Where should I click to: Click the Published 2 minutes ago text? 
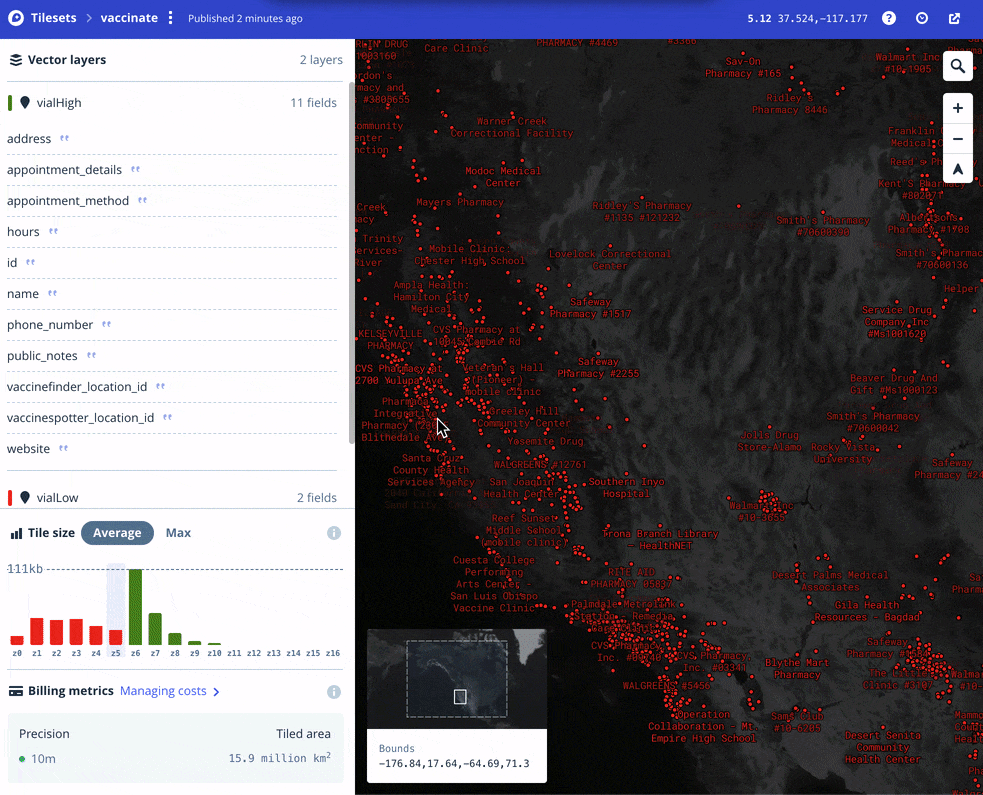point(245,18)
